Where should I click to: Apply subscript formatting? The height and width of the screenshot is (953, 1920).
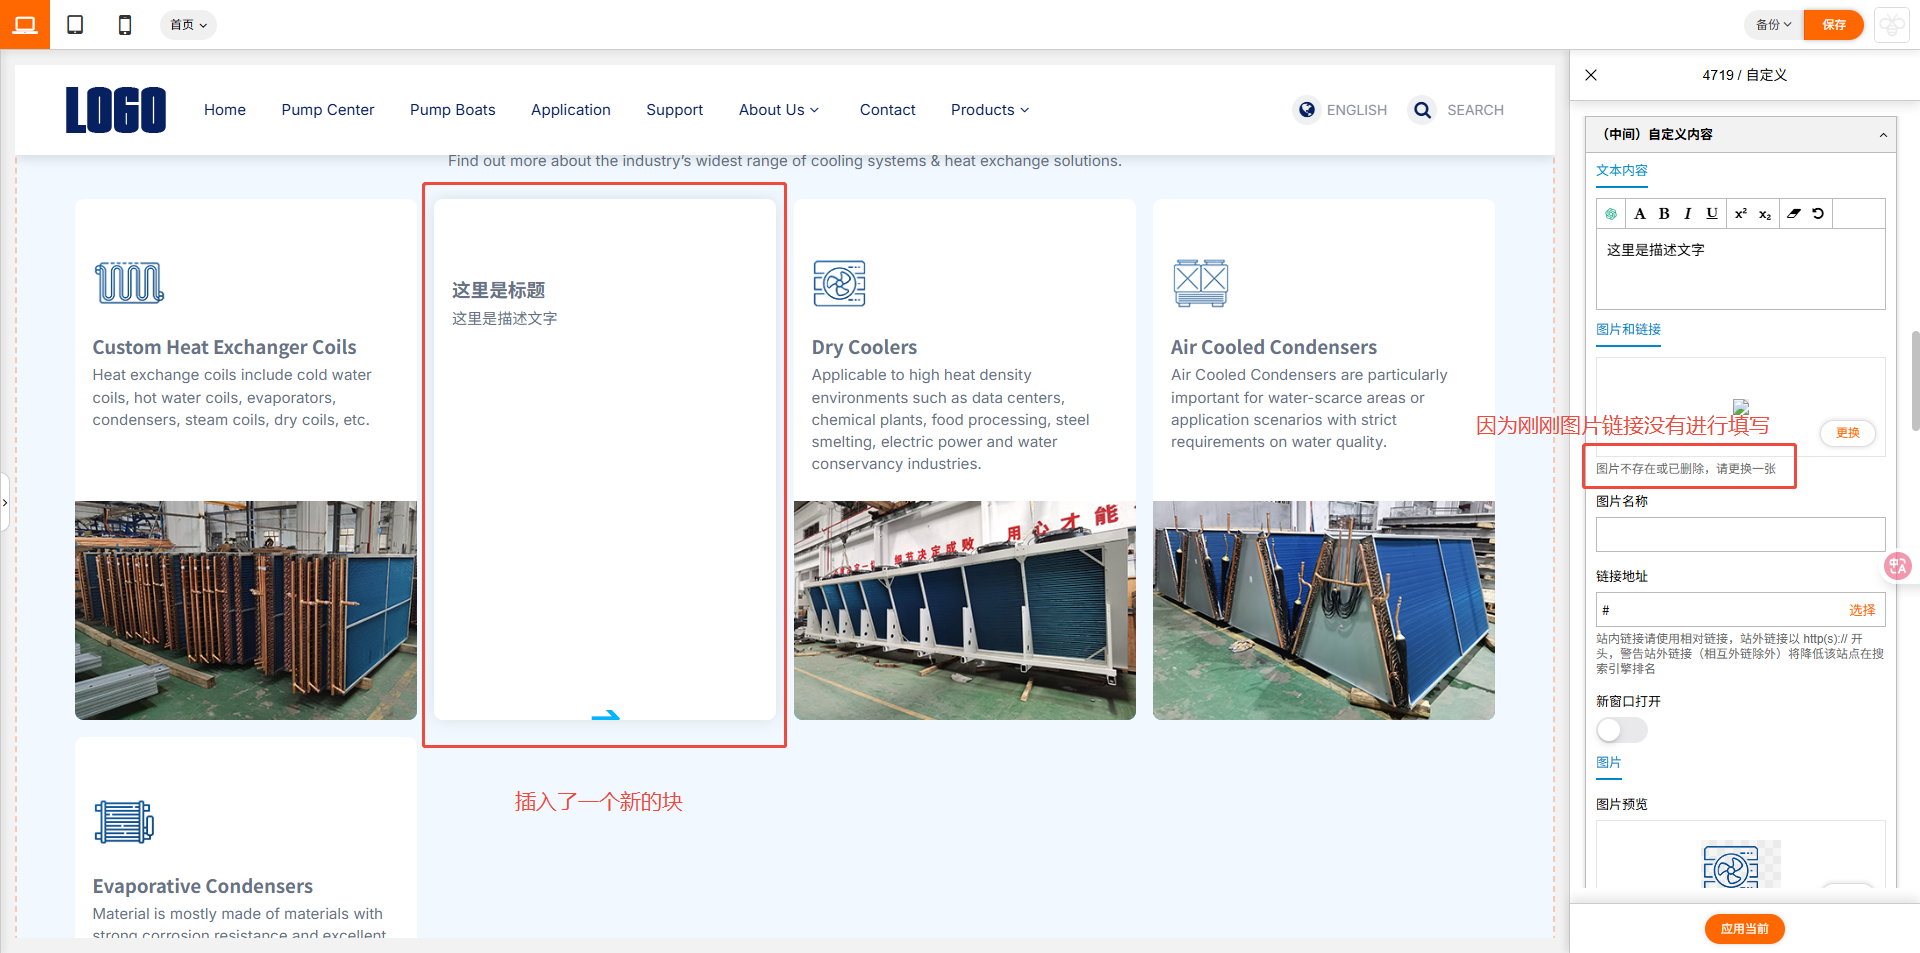point(1765,214)
